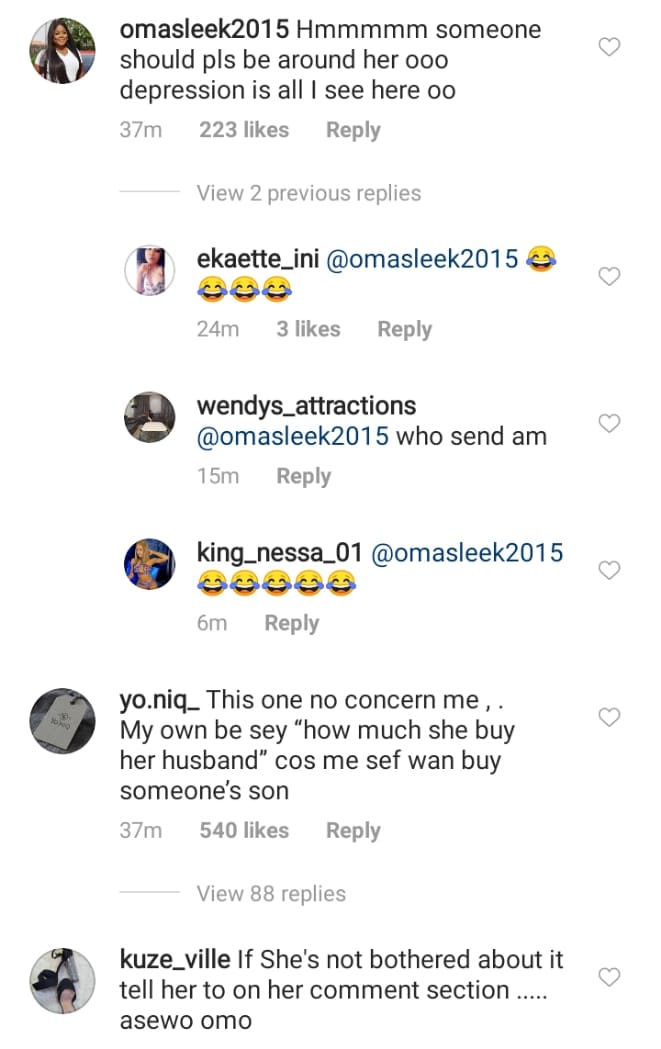This screenshot has width=661, height=1049.
Task: Reply to omasleek2015's comment
Action: click(353, 130)
